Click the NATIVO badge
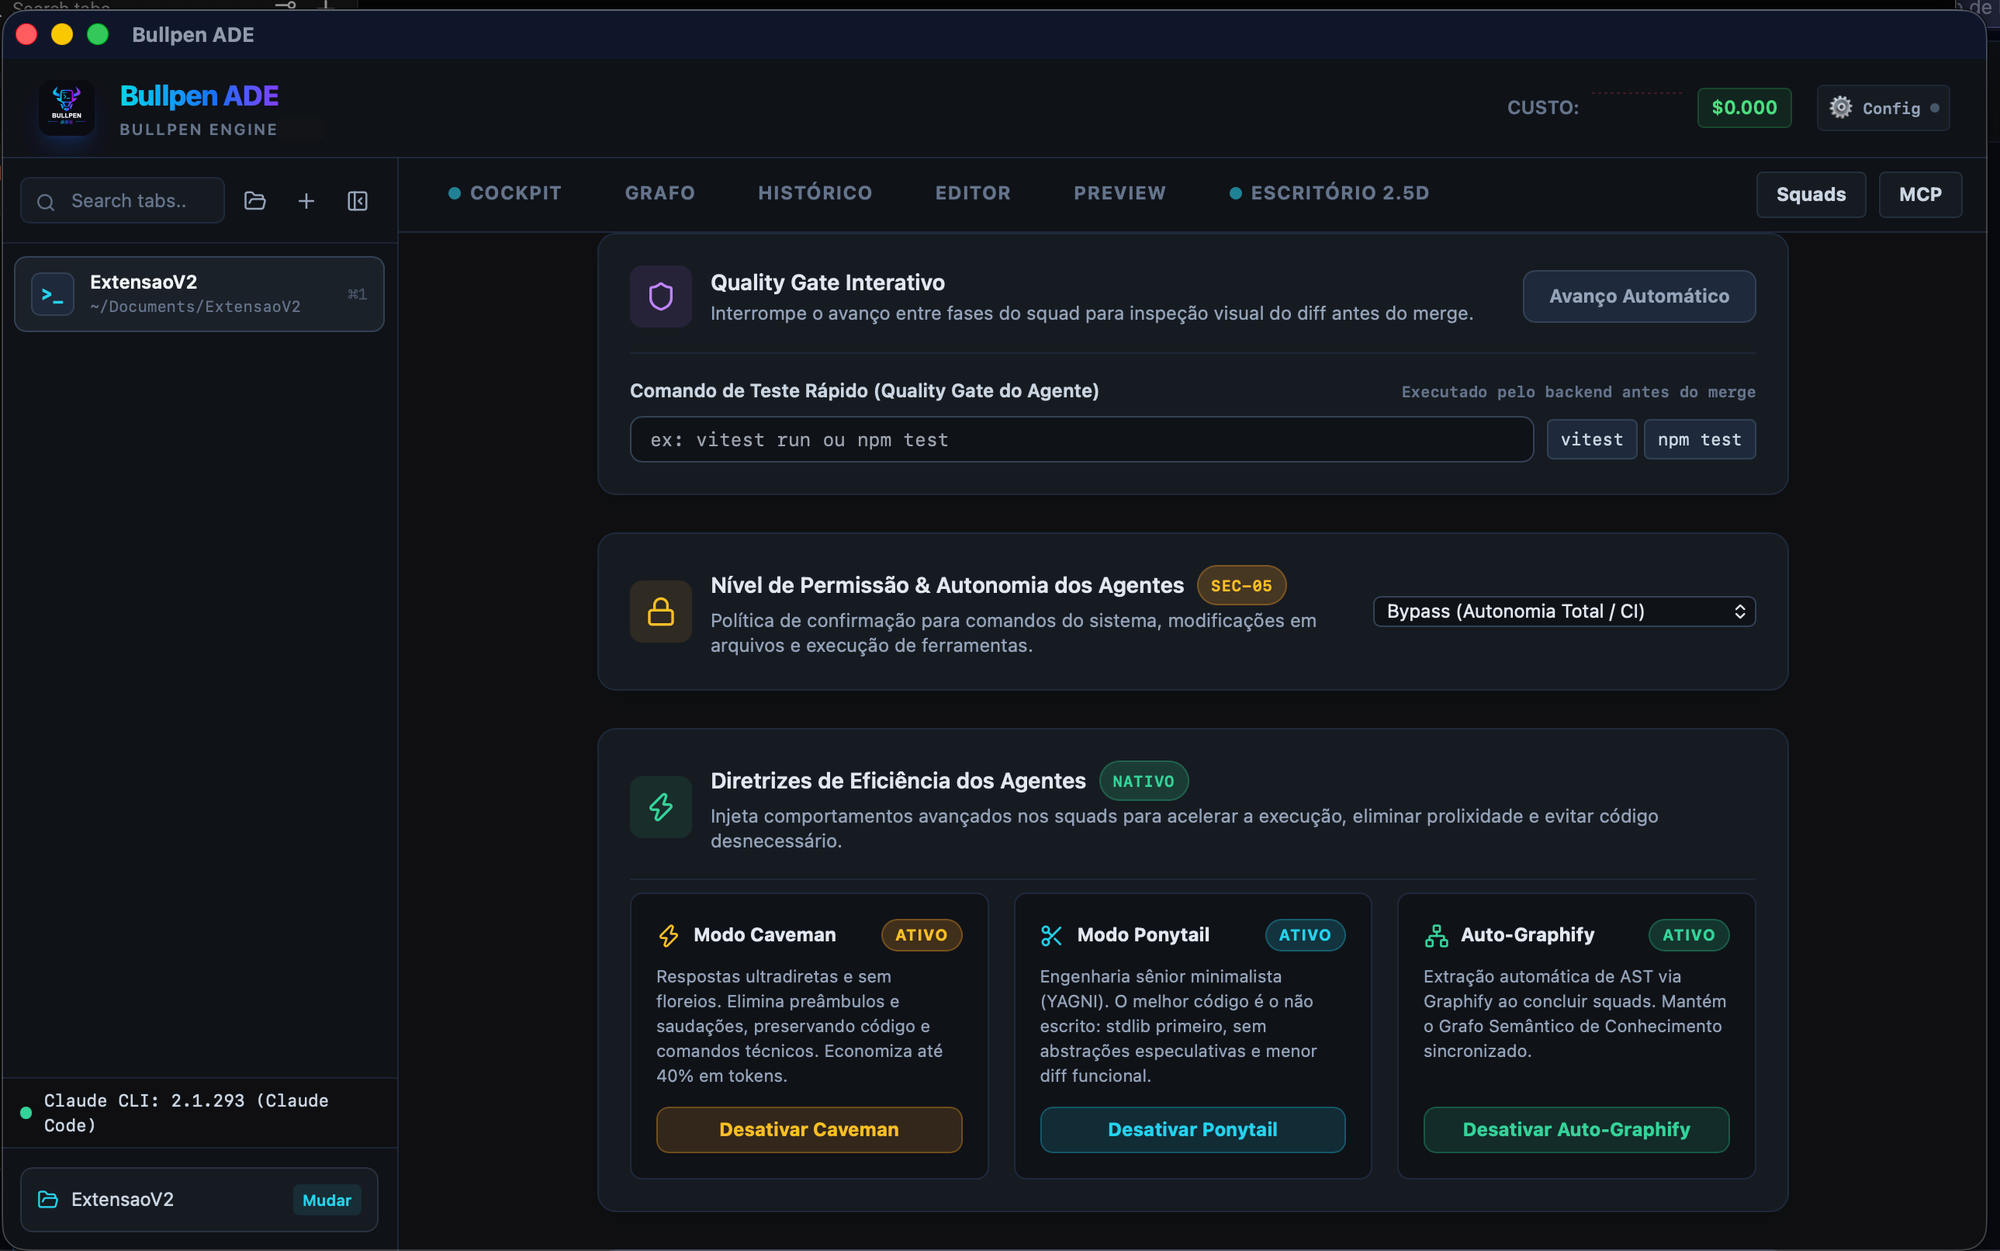Viewport: 2000px width, 1251px height. coord(1143,781)
